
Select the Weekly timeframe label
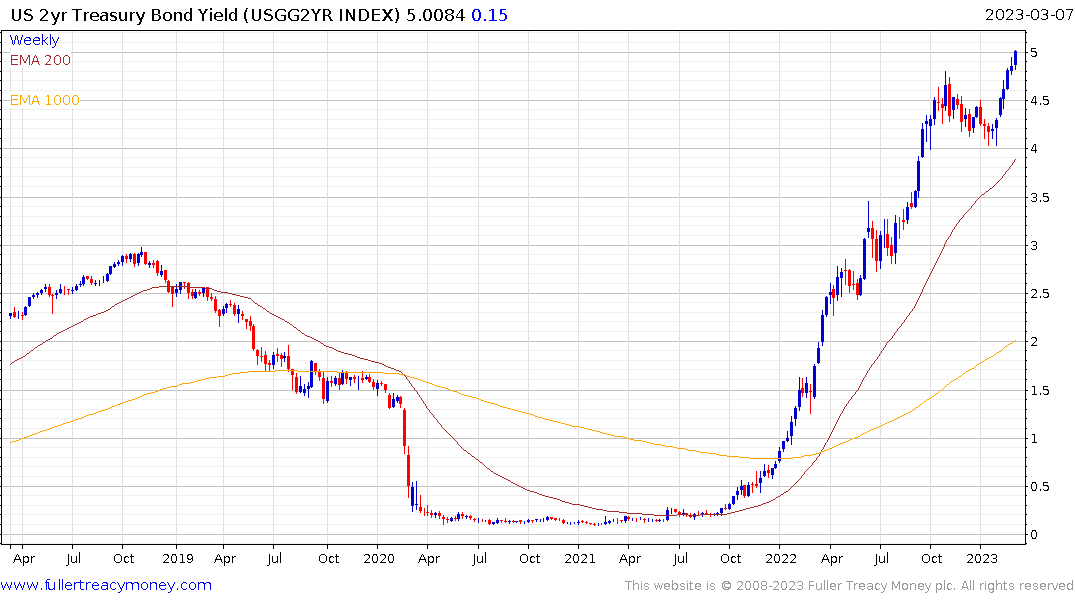[34, 40]
